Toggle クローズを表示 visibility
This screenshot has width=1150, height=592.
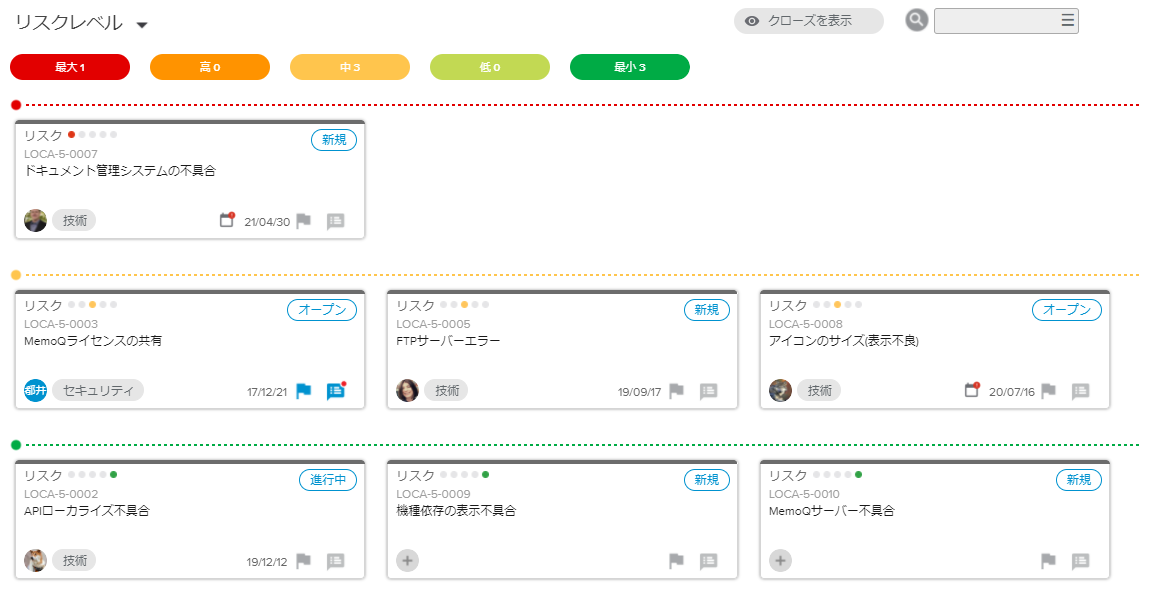[808, 21]
